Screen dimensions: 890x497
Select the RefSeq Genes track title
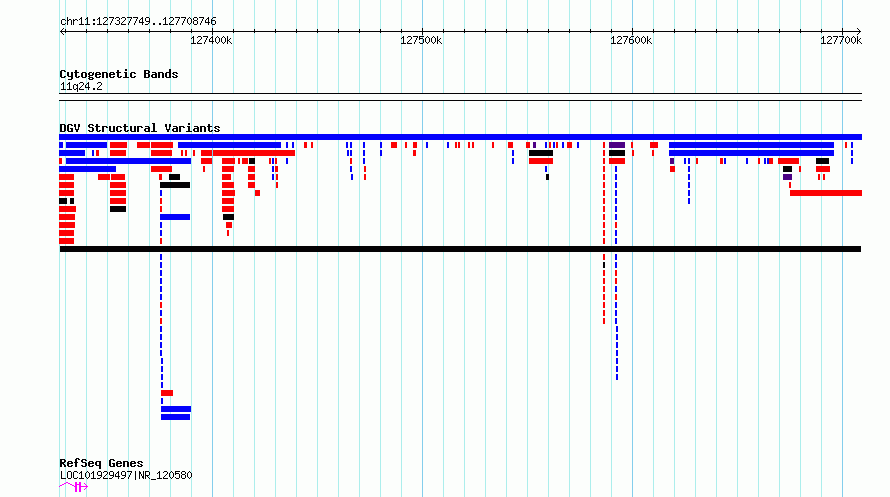coord(101,463)
